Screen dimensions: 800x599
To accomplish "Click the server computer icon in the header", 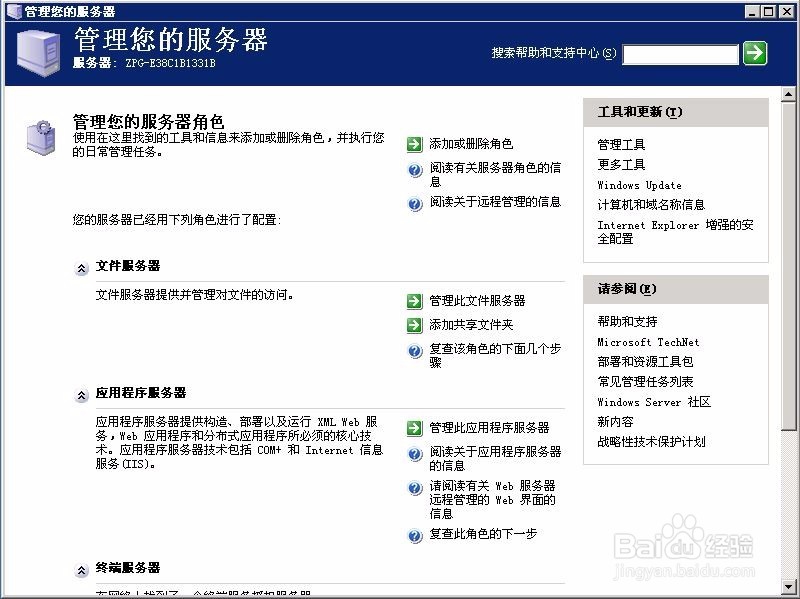I will (x=35, y=49).
